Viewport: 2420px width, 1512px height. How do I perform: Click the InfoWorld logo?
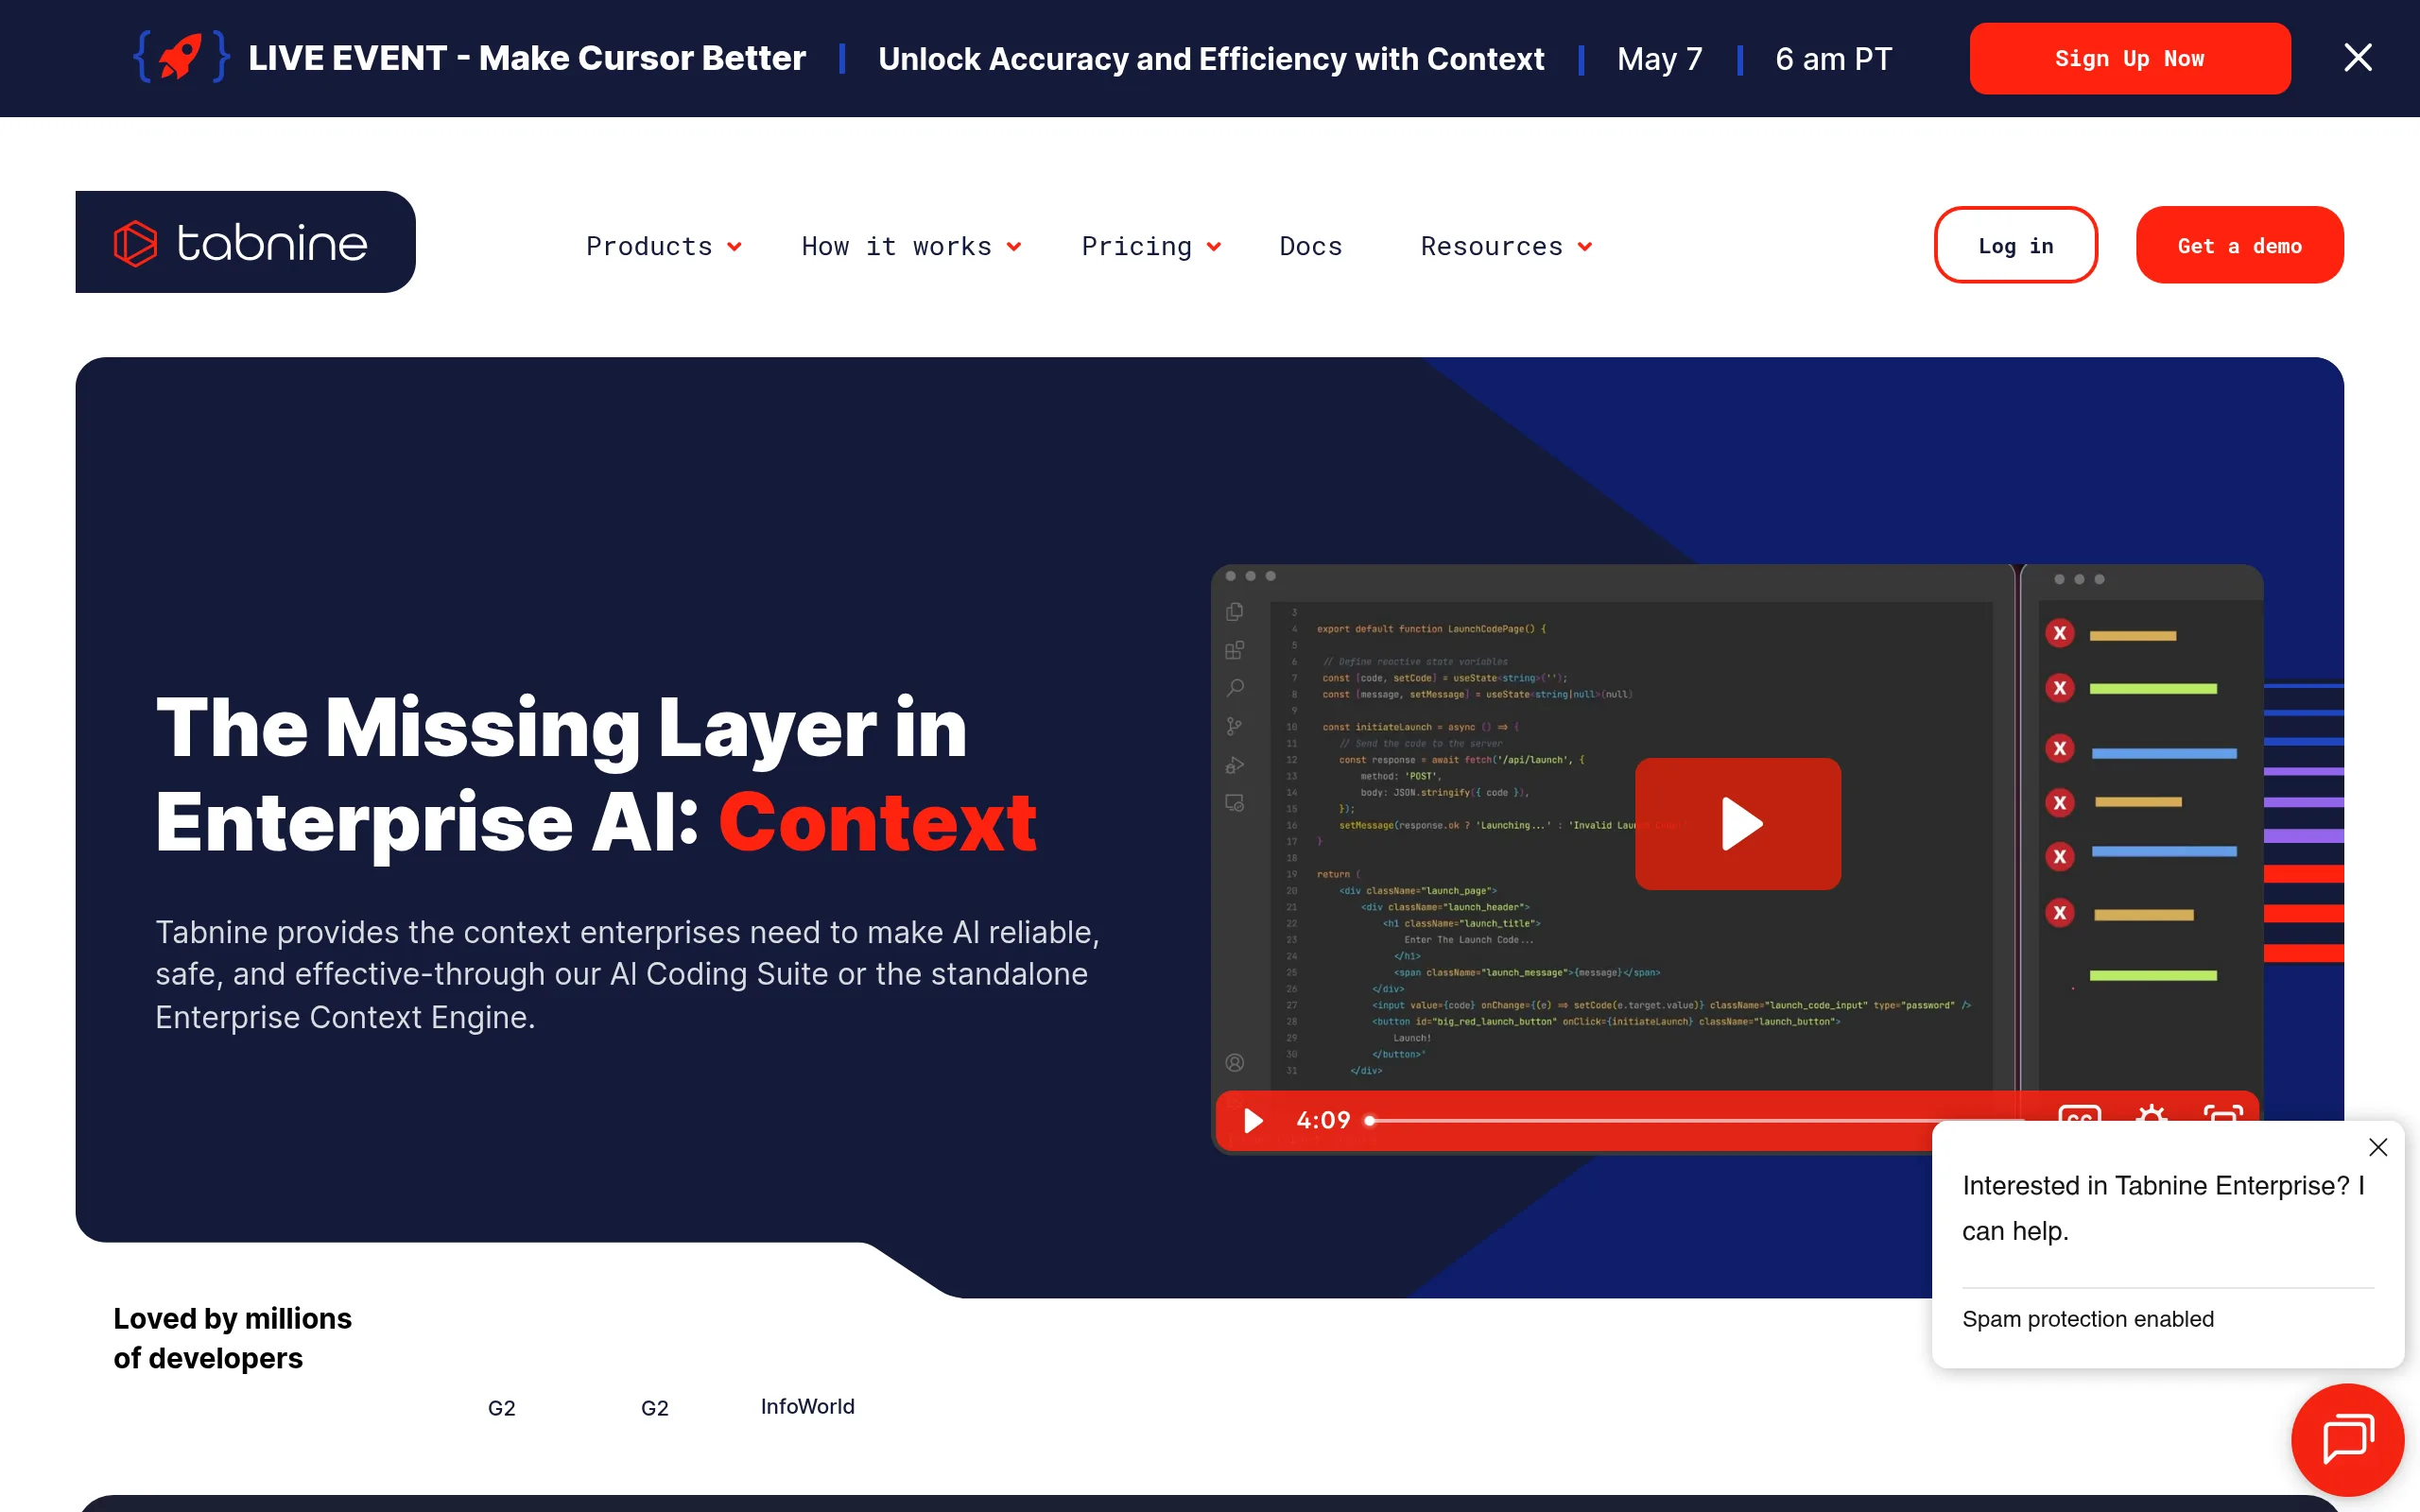(x=807, y=1406)
